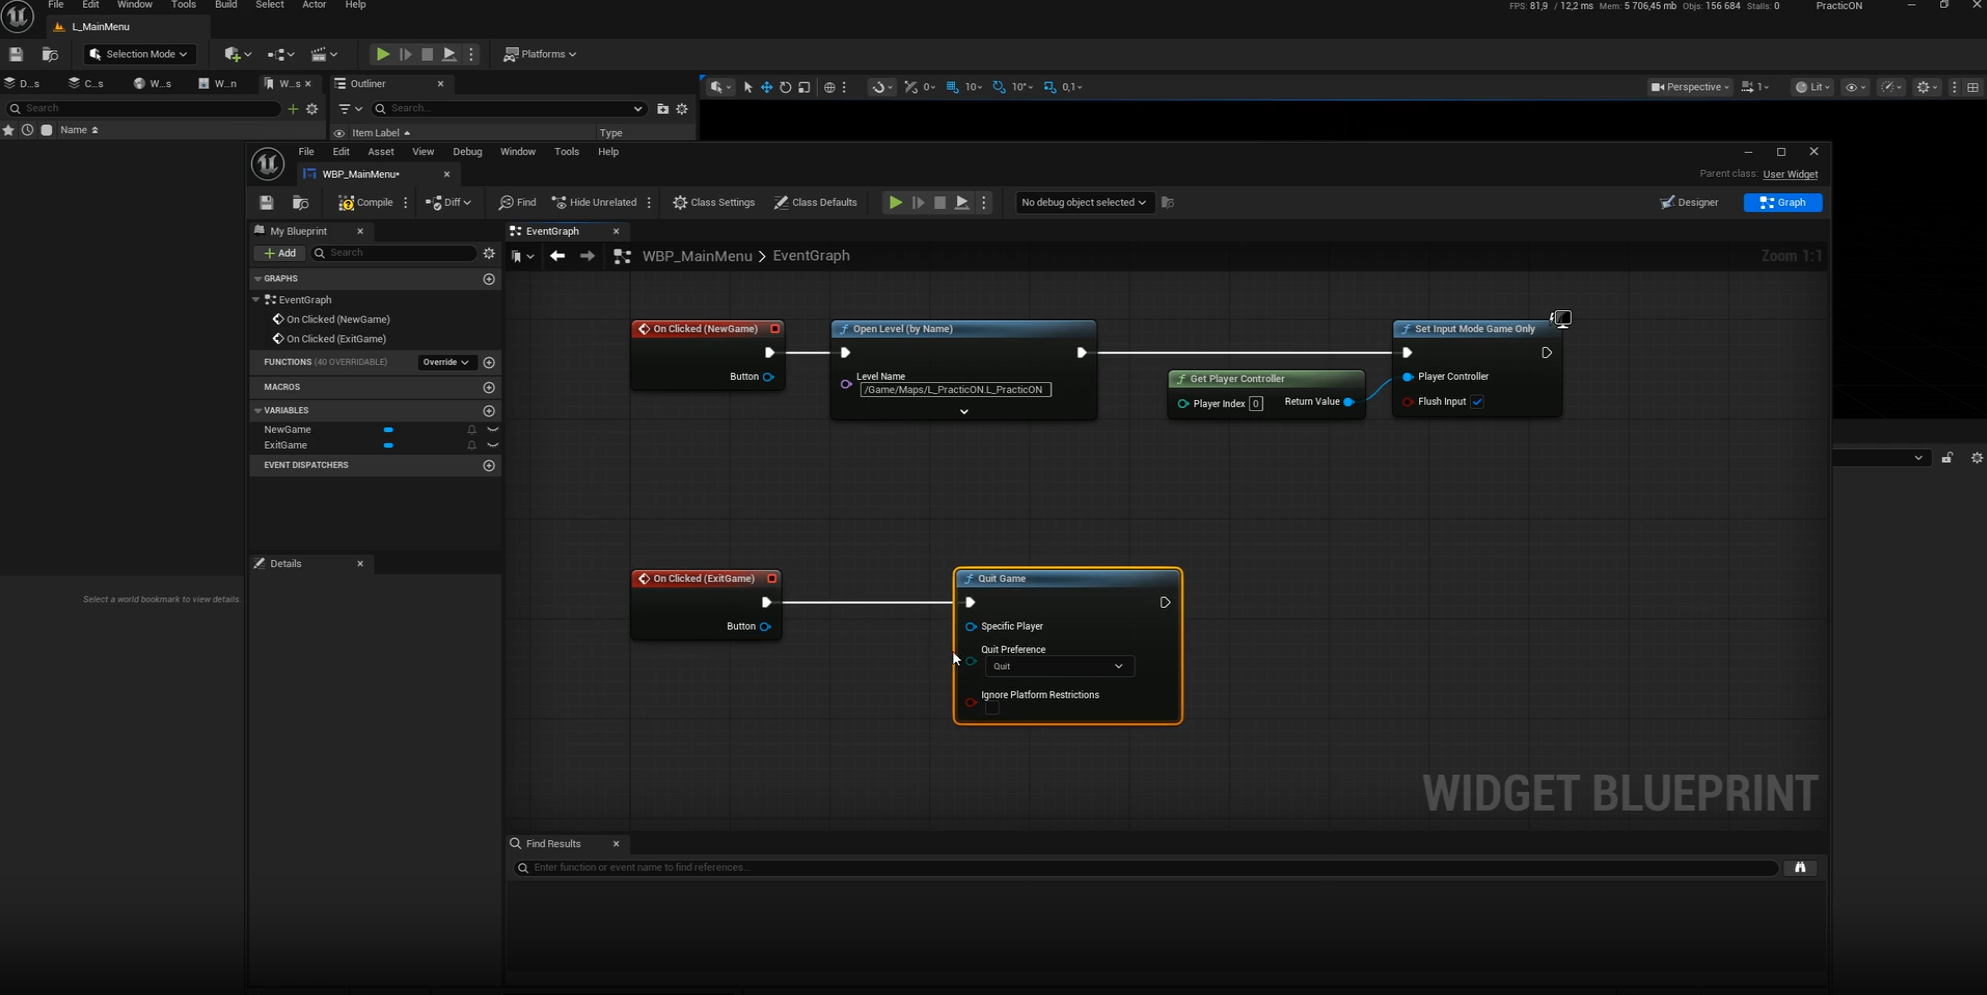Open the debug object selection dropdown
1987x995 pixels.
[x=1082, y=203]
